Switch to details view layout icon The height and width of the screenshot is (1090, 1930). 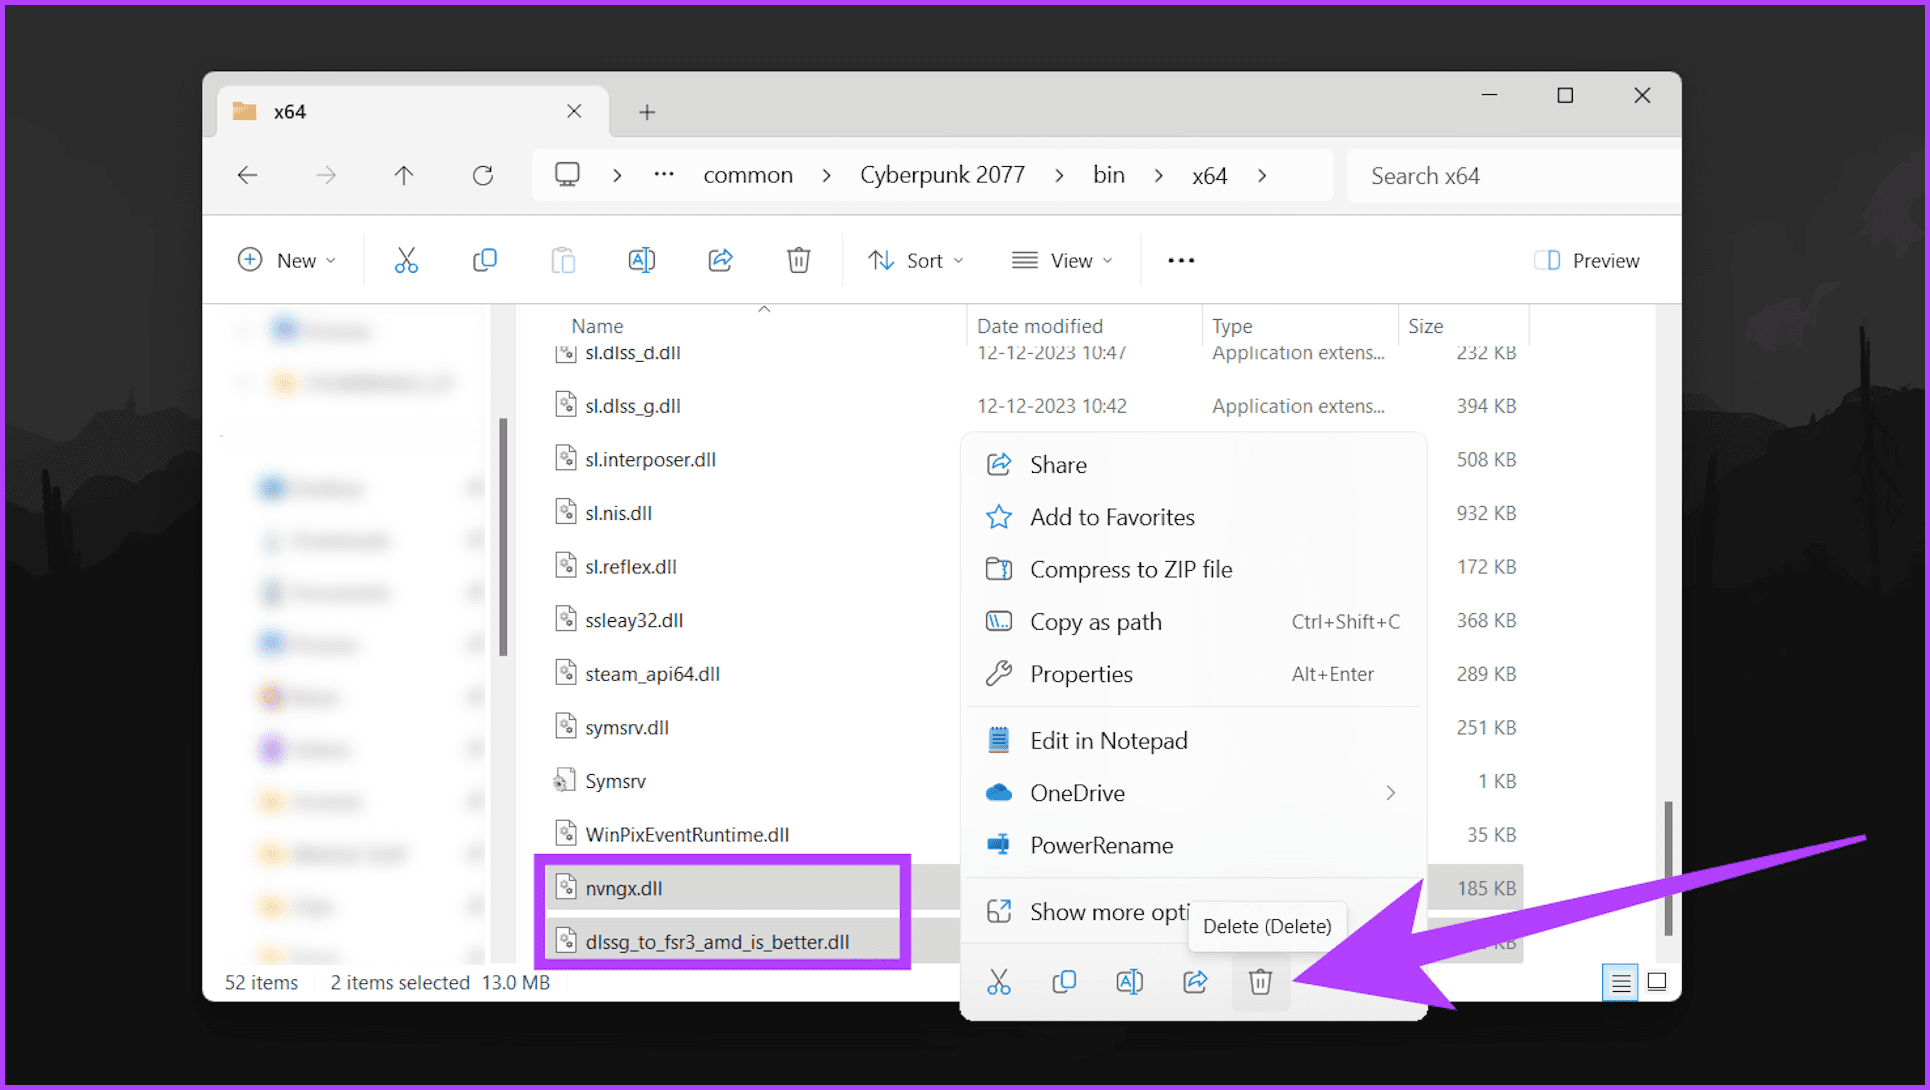pos(1620,983)
